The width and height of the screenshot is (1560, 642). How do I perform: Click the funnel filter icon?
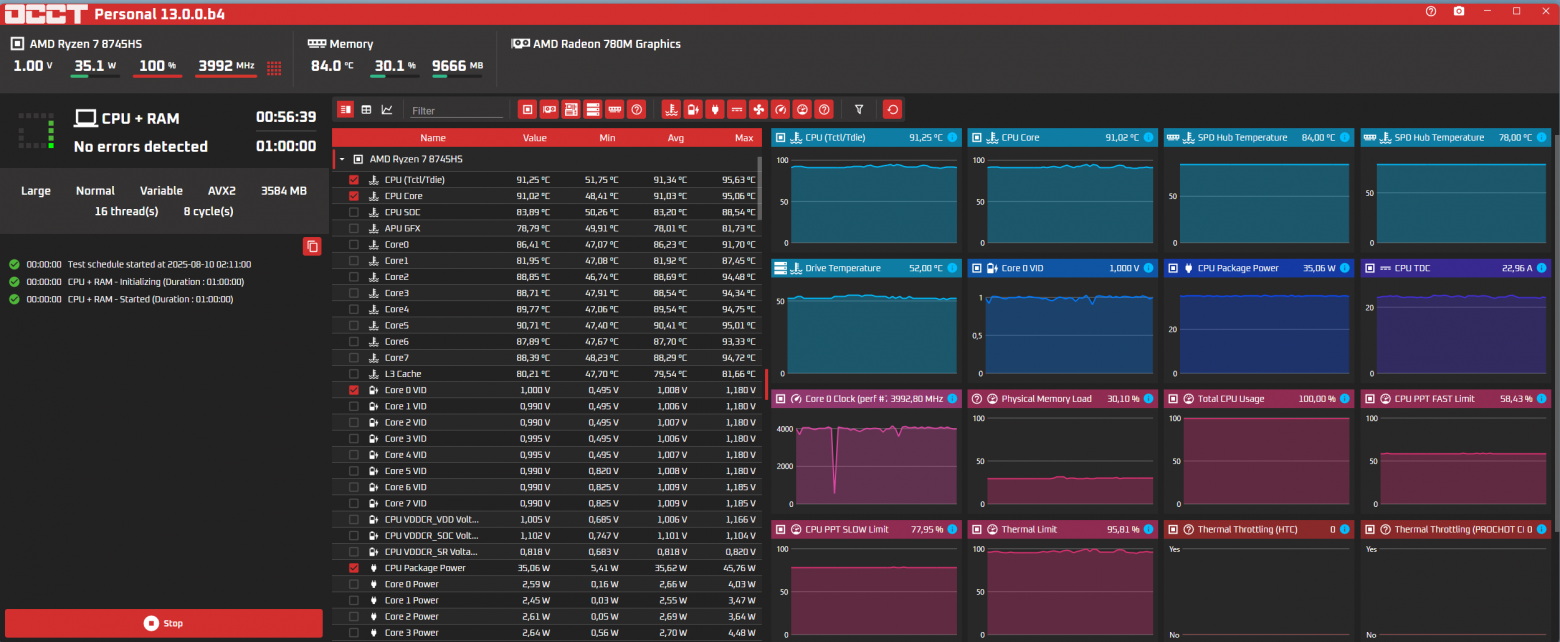tap(858, 110)
